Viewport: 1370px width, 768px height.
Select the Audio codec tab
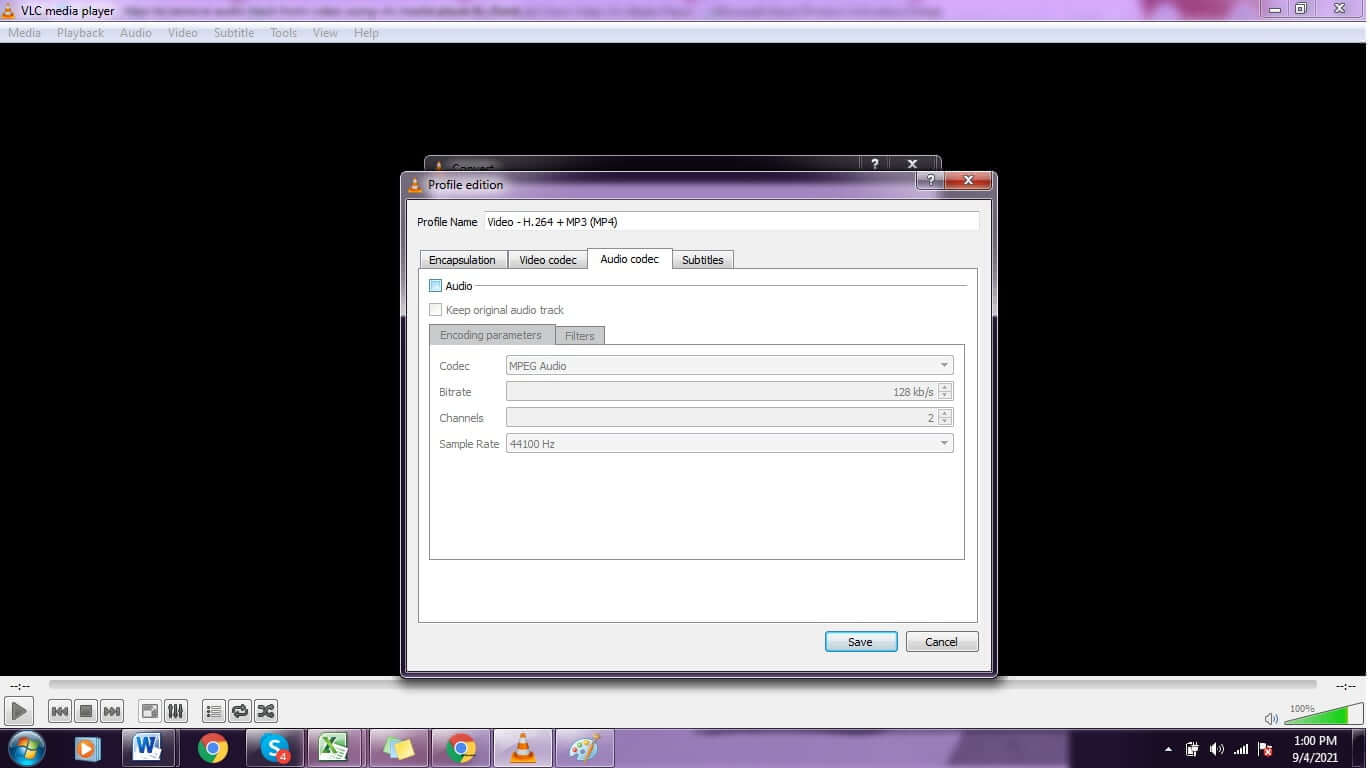click(630, 259)
